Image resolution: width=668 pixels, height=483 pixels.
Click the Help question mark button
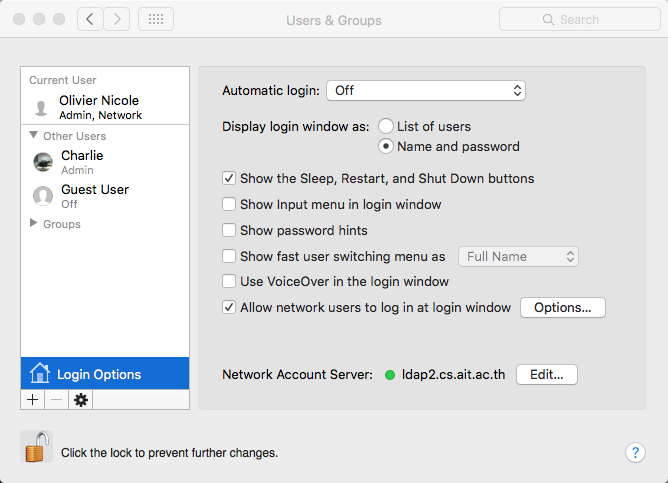[x=635, y=452]
